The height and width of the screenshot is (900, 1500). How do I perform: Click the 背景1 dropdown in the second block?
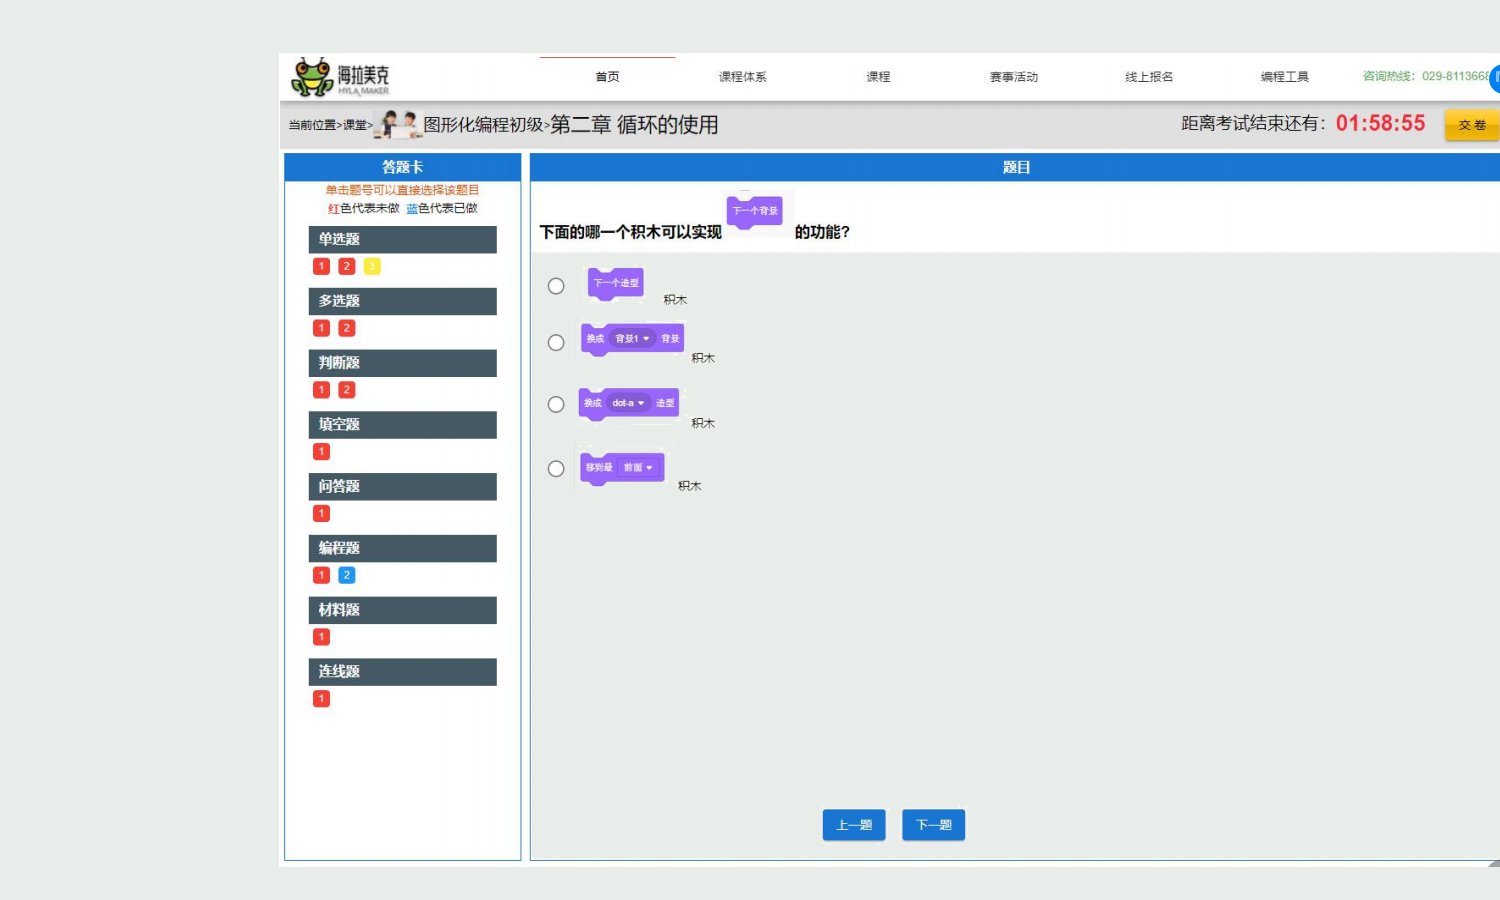tap(632, 339)
